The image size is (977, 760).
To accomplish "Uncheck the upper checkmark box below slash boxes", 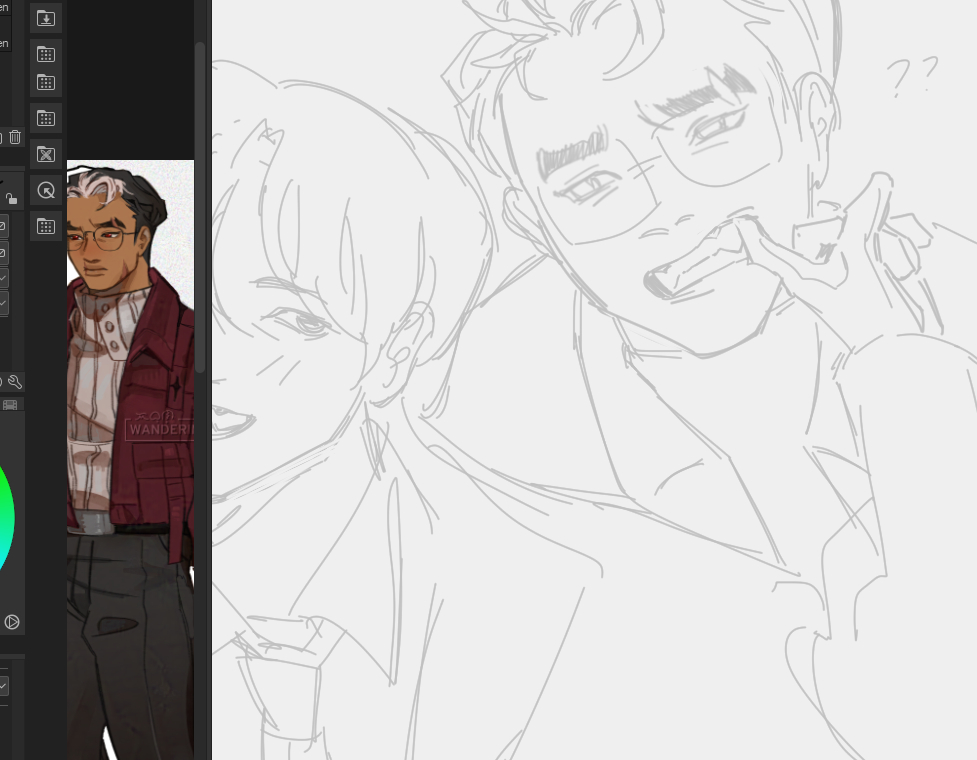I will click(3, 277).
